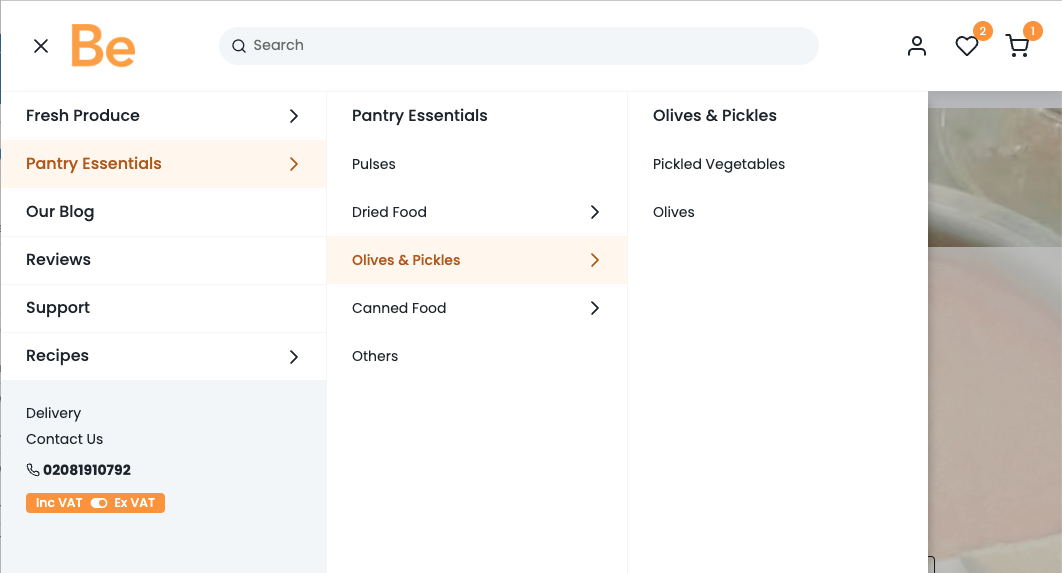
Task: Expand the Recipes submenu chevron
Action: (293, 356)
